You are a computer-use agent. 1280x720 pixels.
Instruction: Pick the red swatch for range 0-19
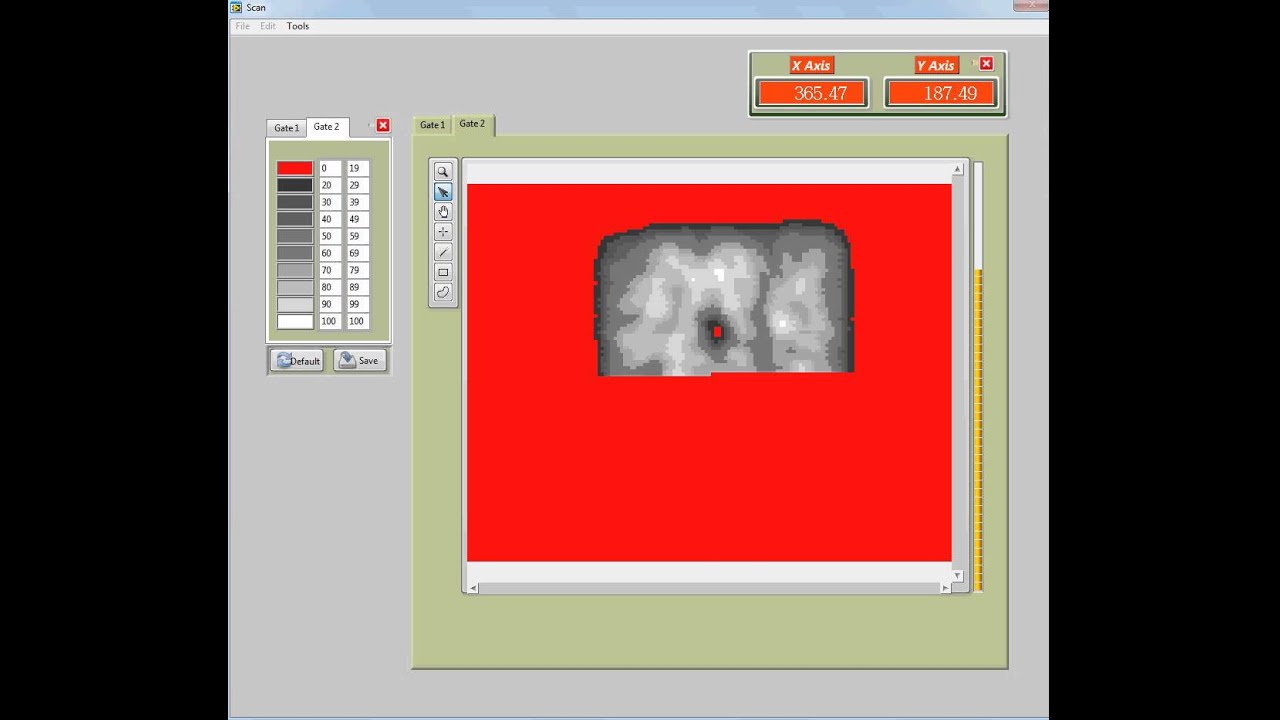[x=295, y=168]
